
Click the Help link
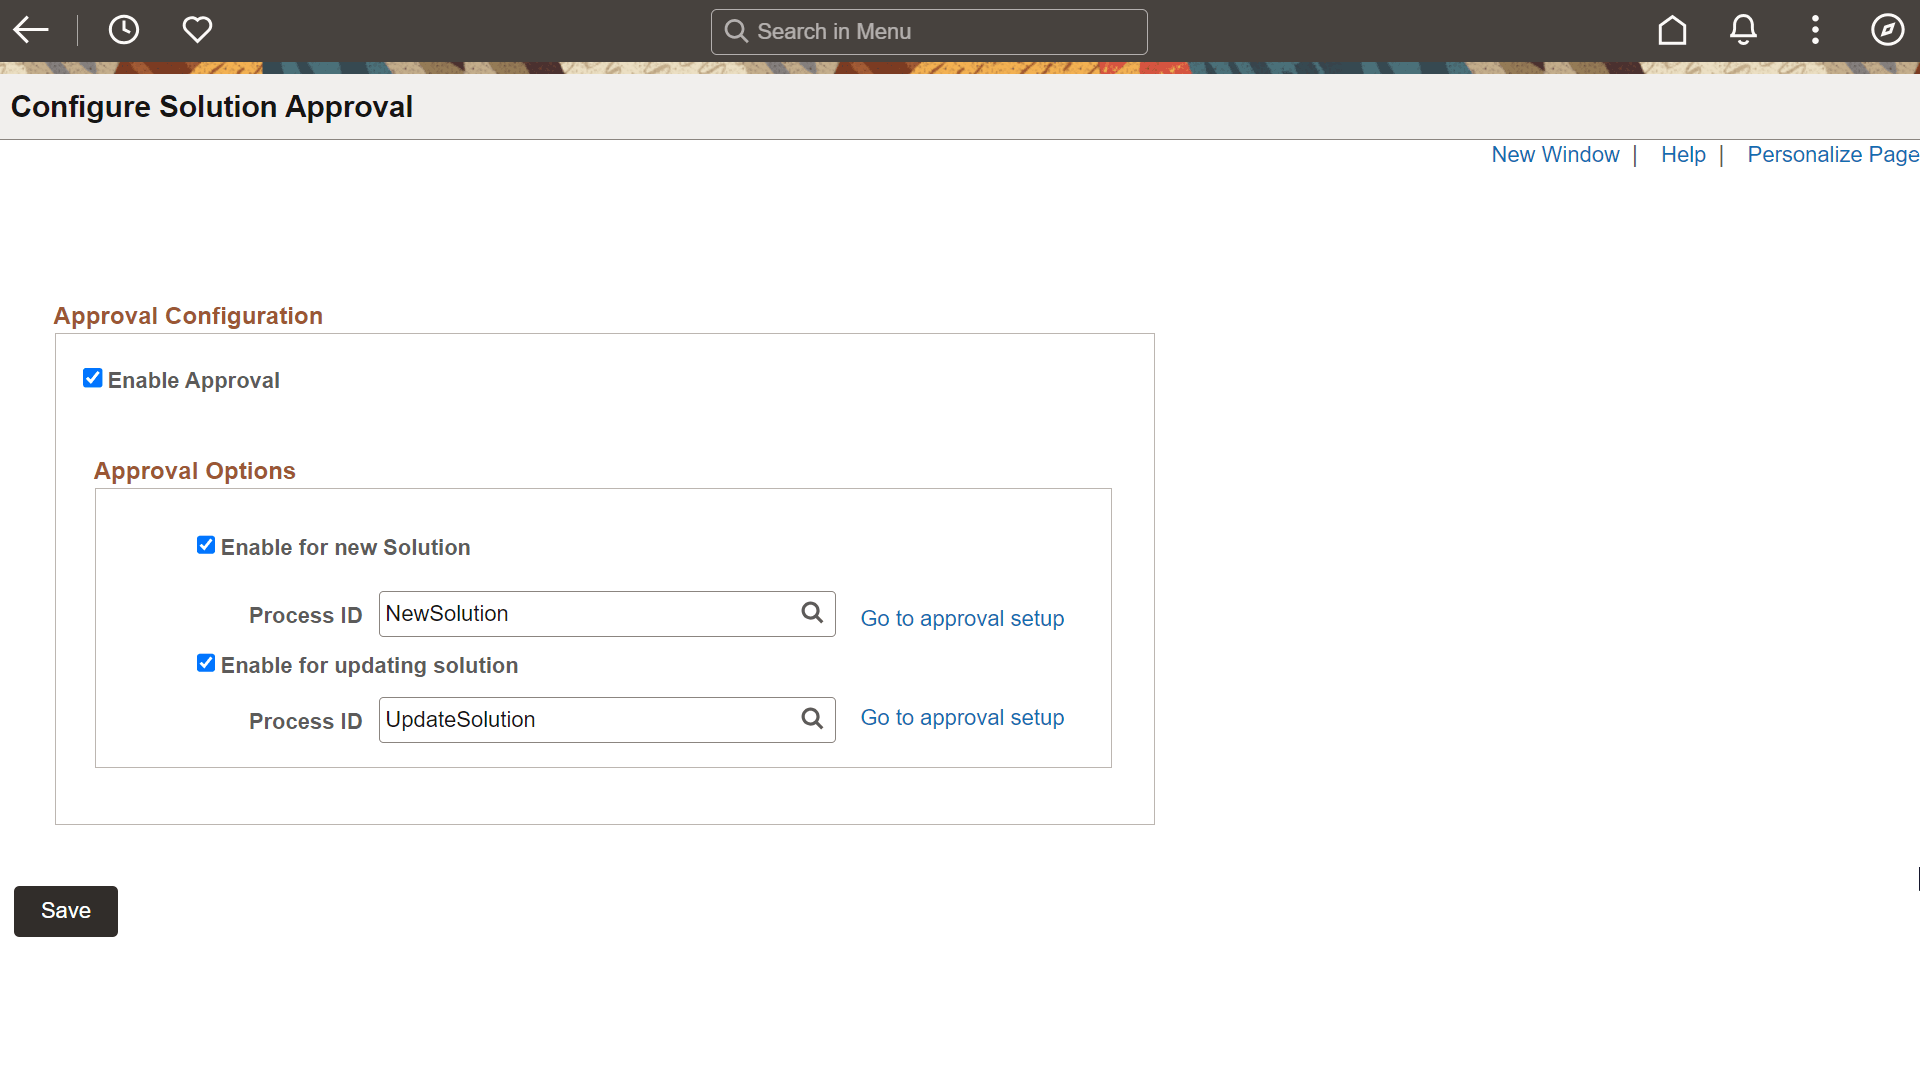[1683, 154]
